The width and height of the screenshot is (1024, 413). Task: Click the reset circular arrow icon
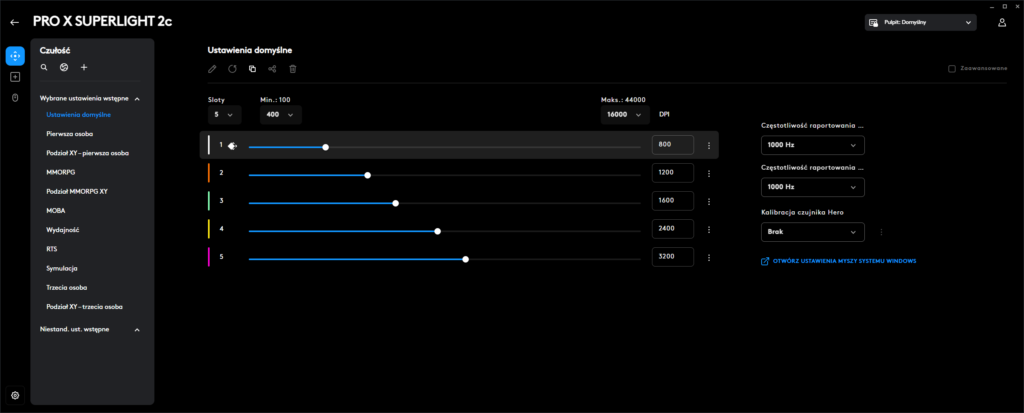(232, 69)
